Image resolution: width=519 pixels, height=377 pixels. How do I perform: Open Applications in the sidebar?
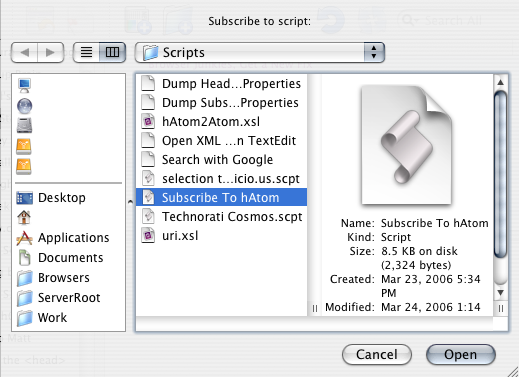pyautogui.click(x=68, y=238)
